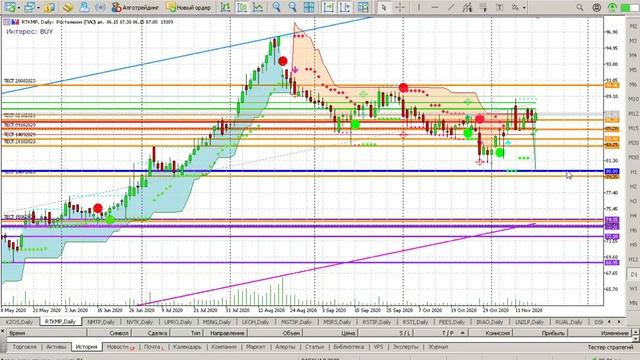
Task: Pick the equidistant channel tool
Action: (467, 7)
